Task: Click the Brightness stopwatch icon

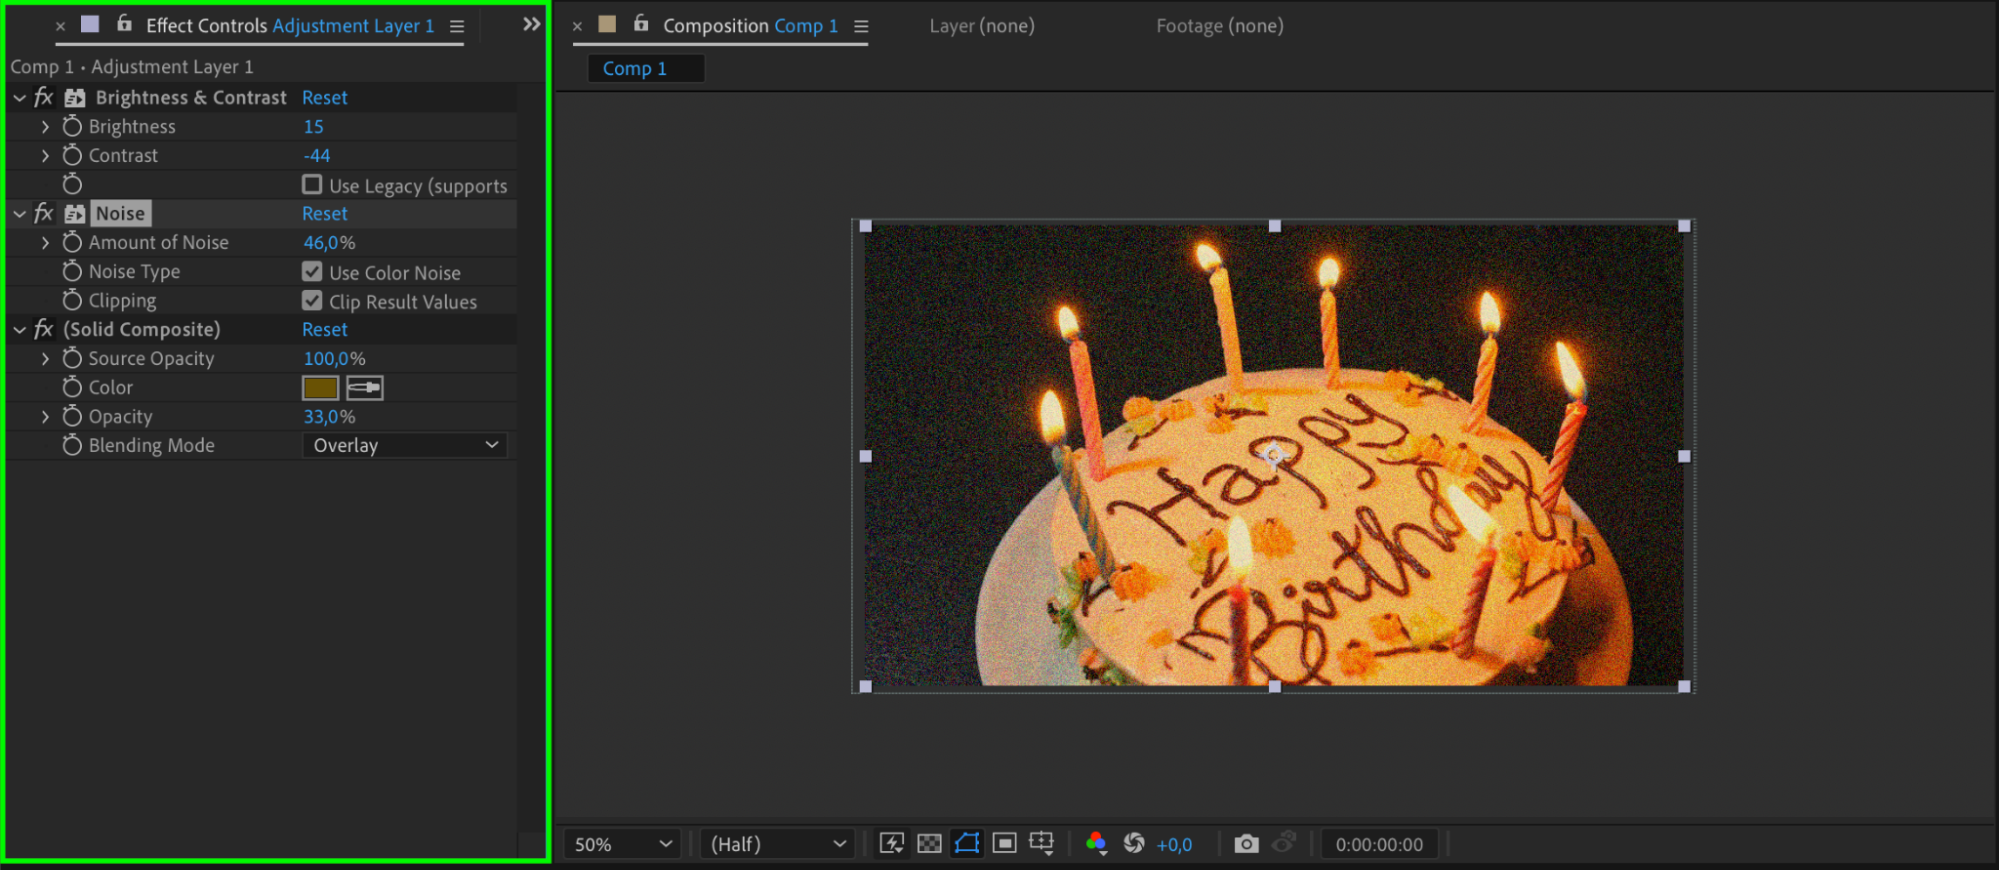Action: (72, 126)
